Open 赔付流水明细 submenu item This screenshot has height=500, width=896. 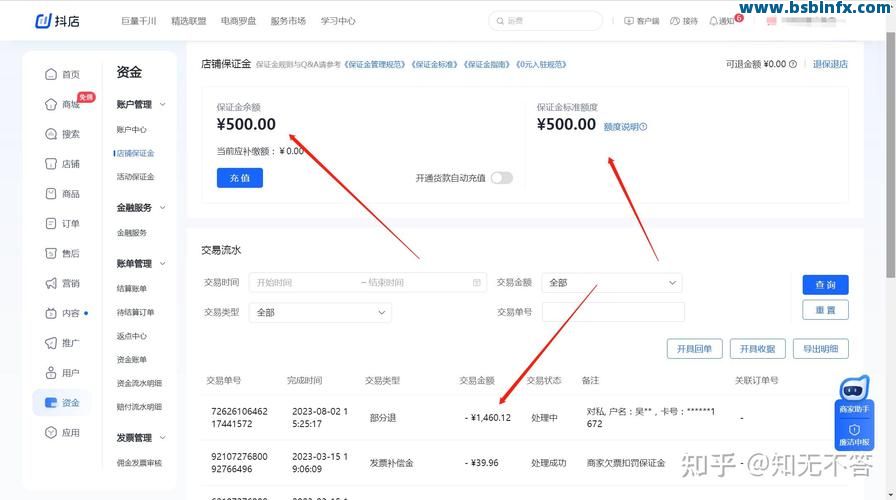(139, 407)
